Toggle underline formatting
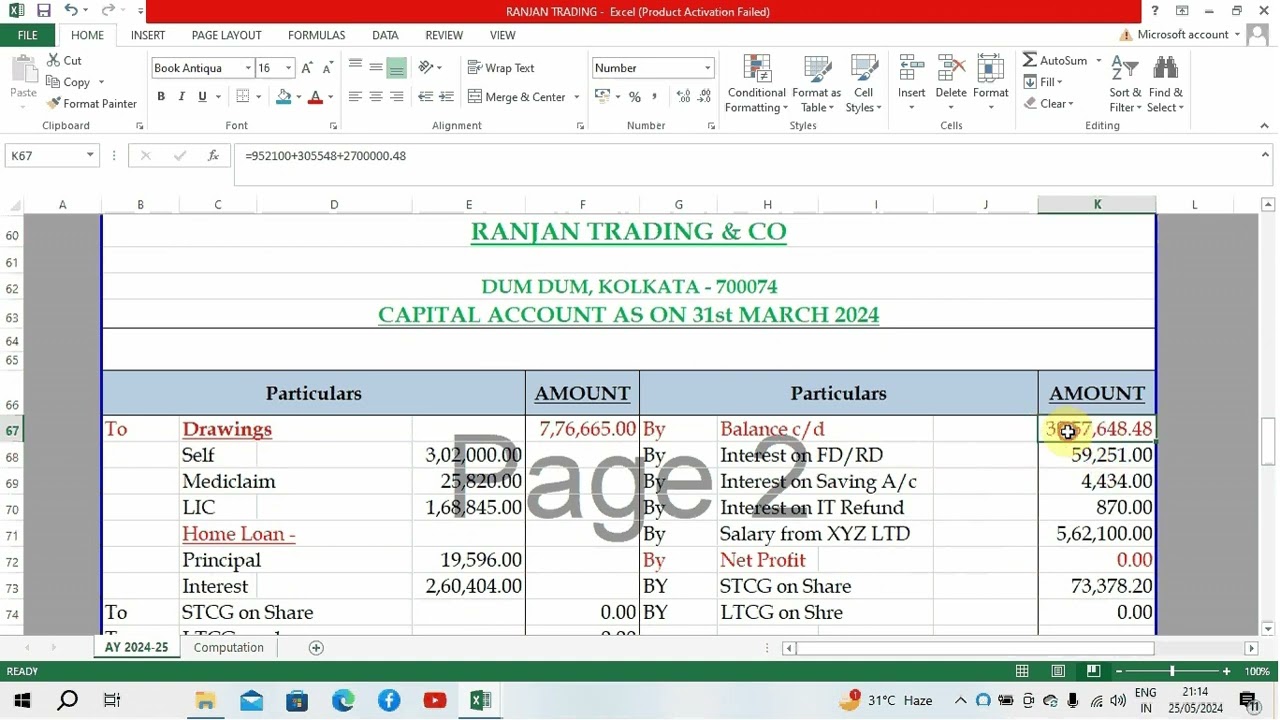 coord(202,97)
